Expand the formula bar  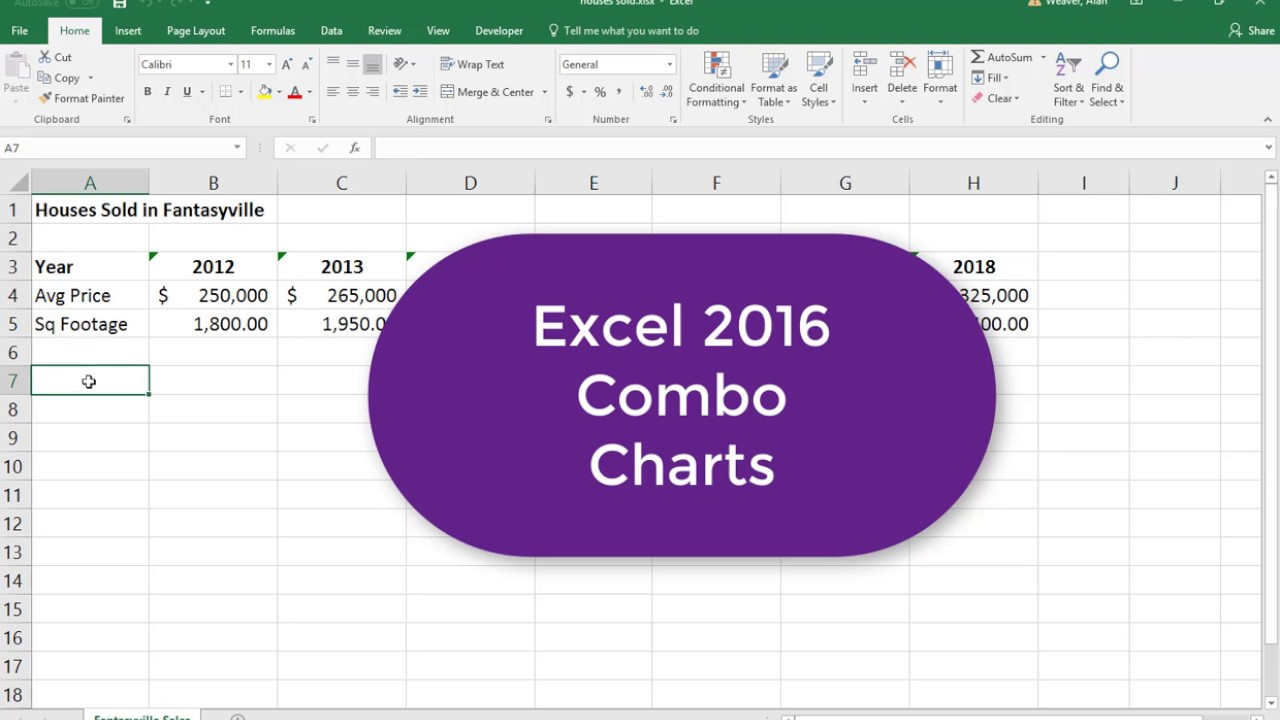point(1268,147)
